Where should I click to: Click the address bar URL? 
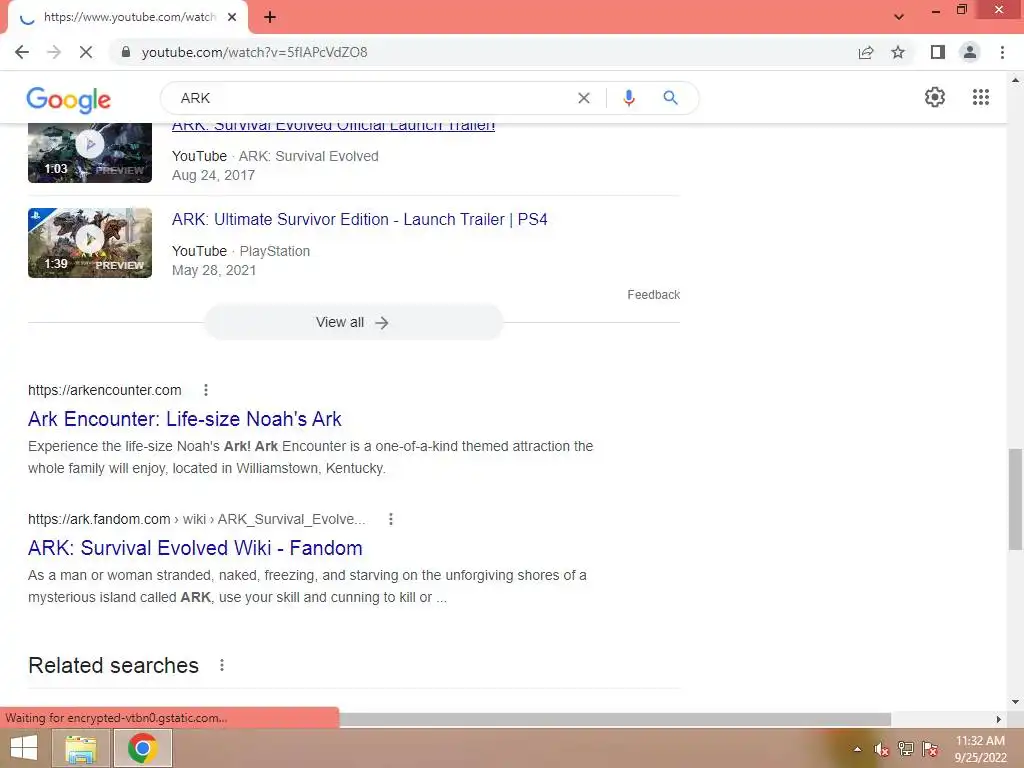(x=255, y=52)
